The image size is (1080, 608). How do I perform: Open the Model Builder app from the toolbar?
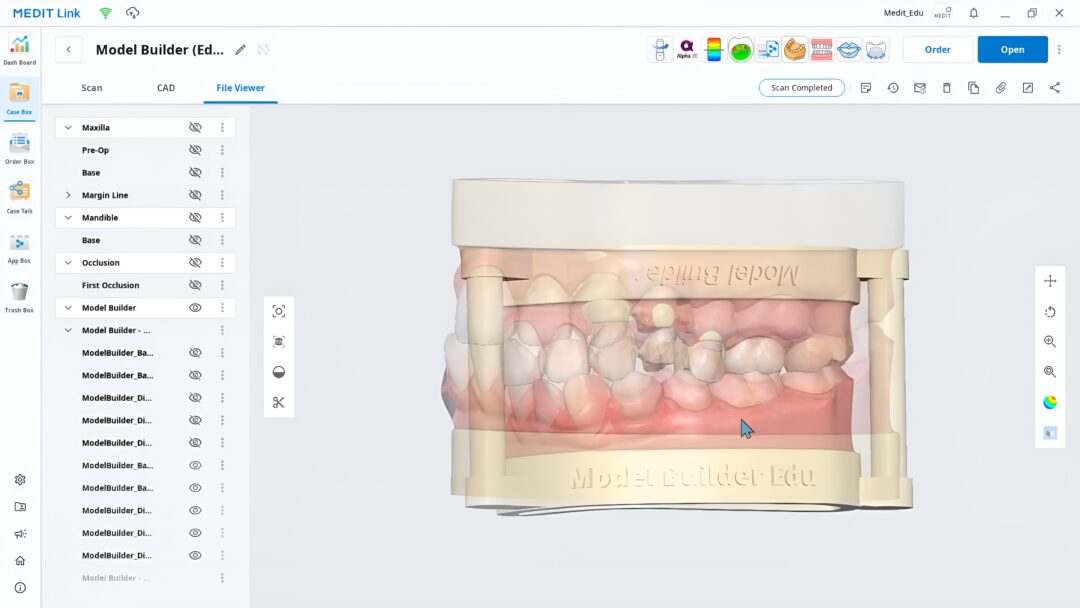(794, 49)
